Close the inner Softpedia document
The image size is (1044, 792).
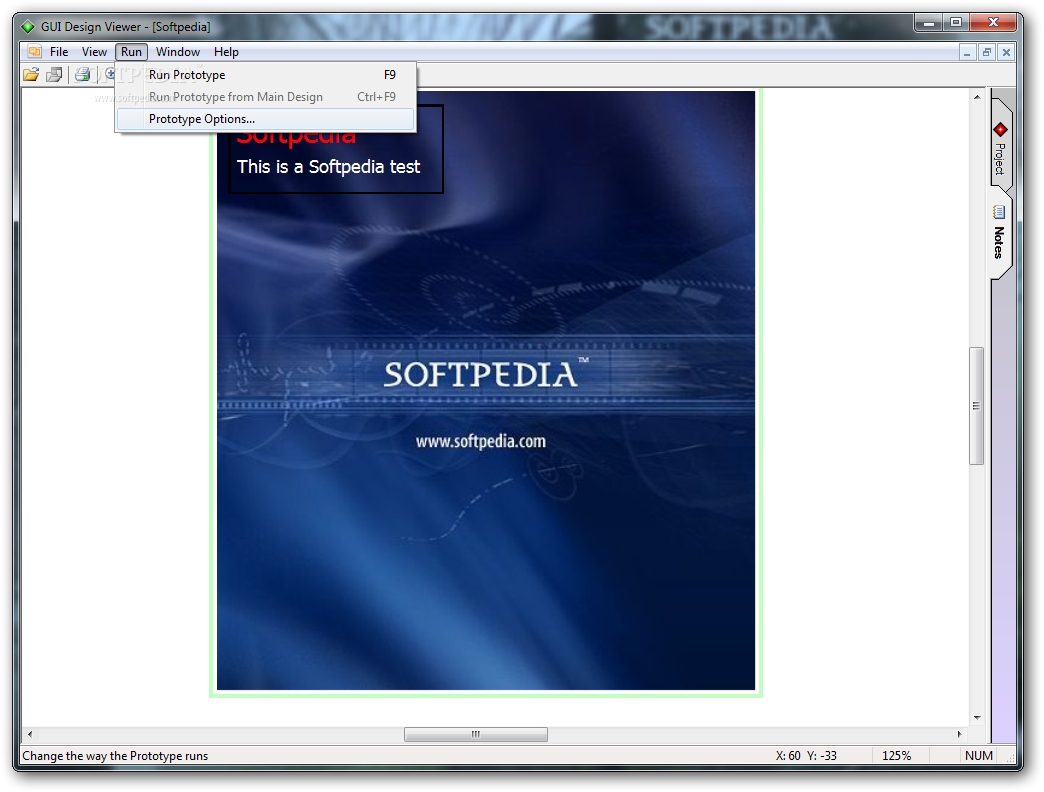(1006, 52)
